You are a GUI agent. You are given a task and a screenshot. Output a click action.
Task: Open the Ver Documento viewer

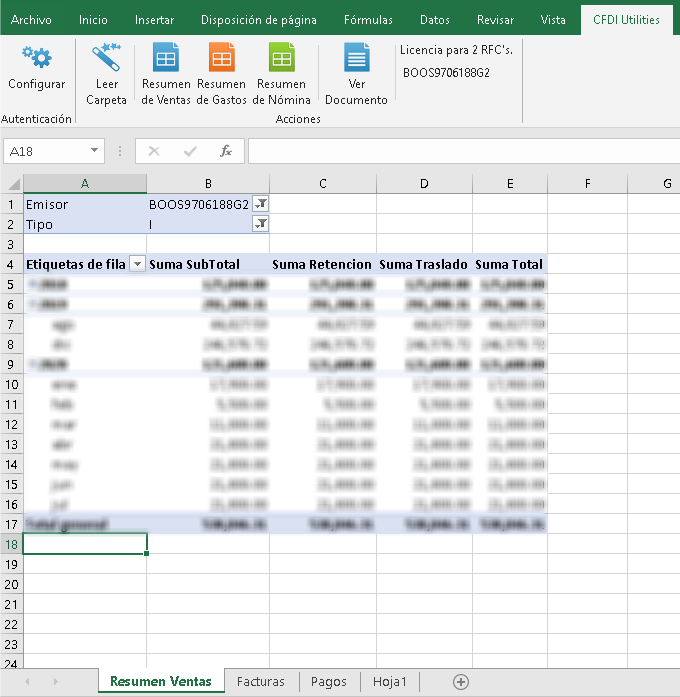point(356,58)
